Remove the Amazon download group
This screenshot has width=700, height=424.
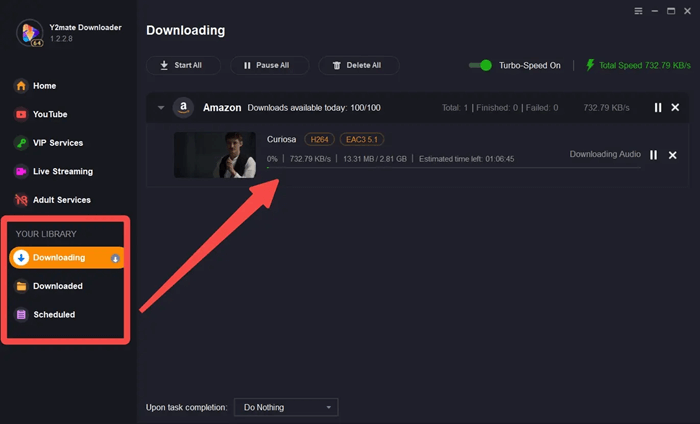(x=675, y=108)
